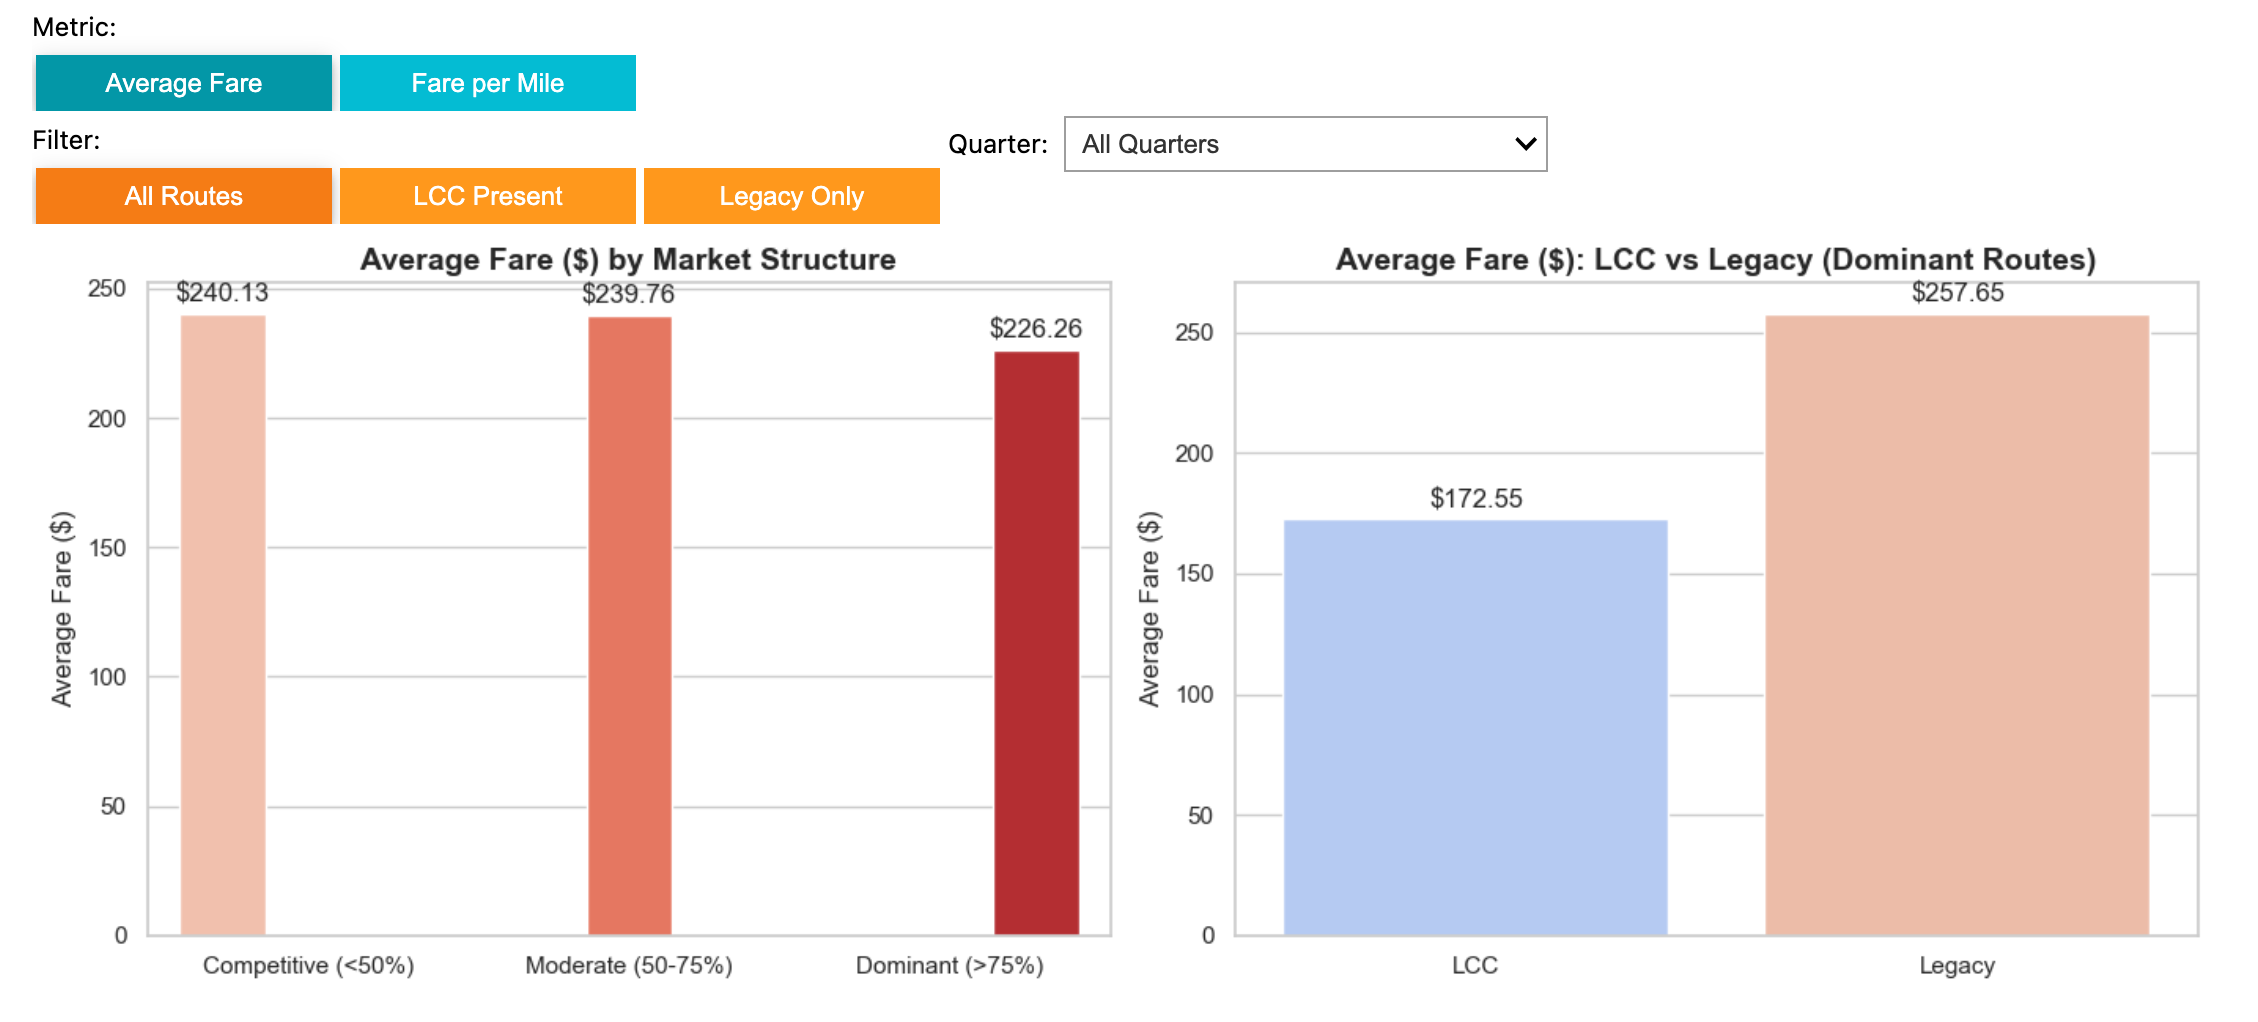
Task: Click the blue LCC bar
Action: coord(1476,728)
